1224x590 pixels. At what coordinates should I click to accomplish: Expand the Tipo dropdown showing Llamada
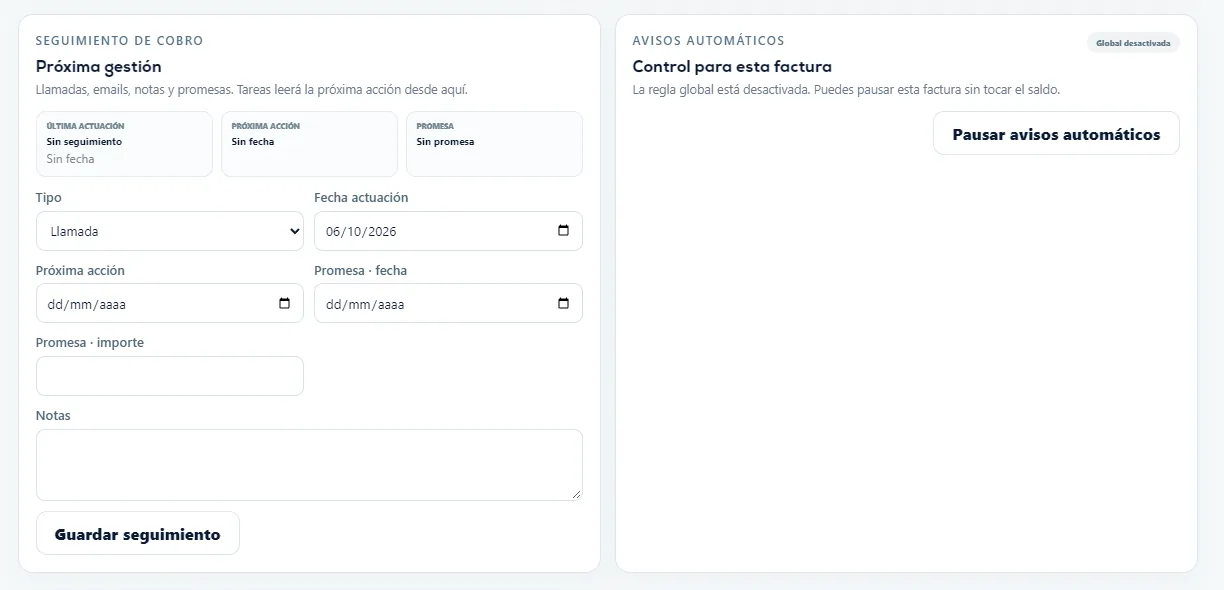[170, 231]
